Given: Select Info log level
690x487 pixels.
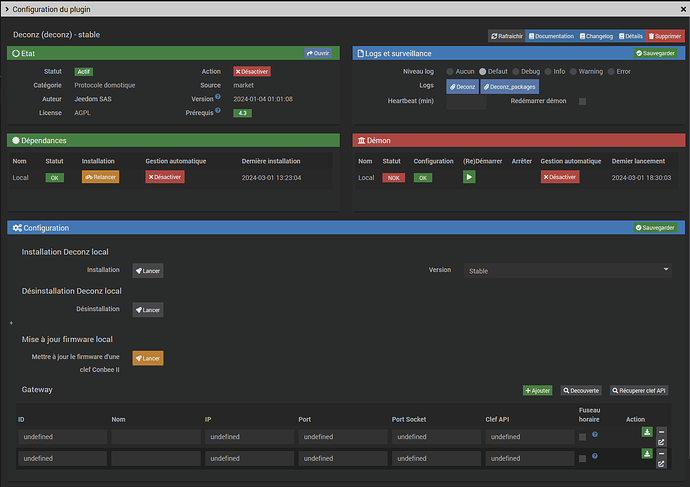Looking at the screenshot, I should tap(548, 71).
